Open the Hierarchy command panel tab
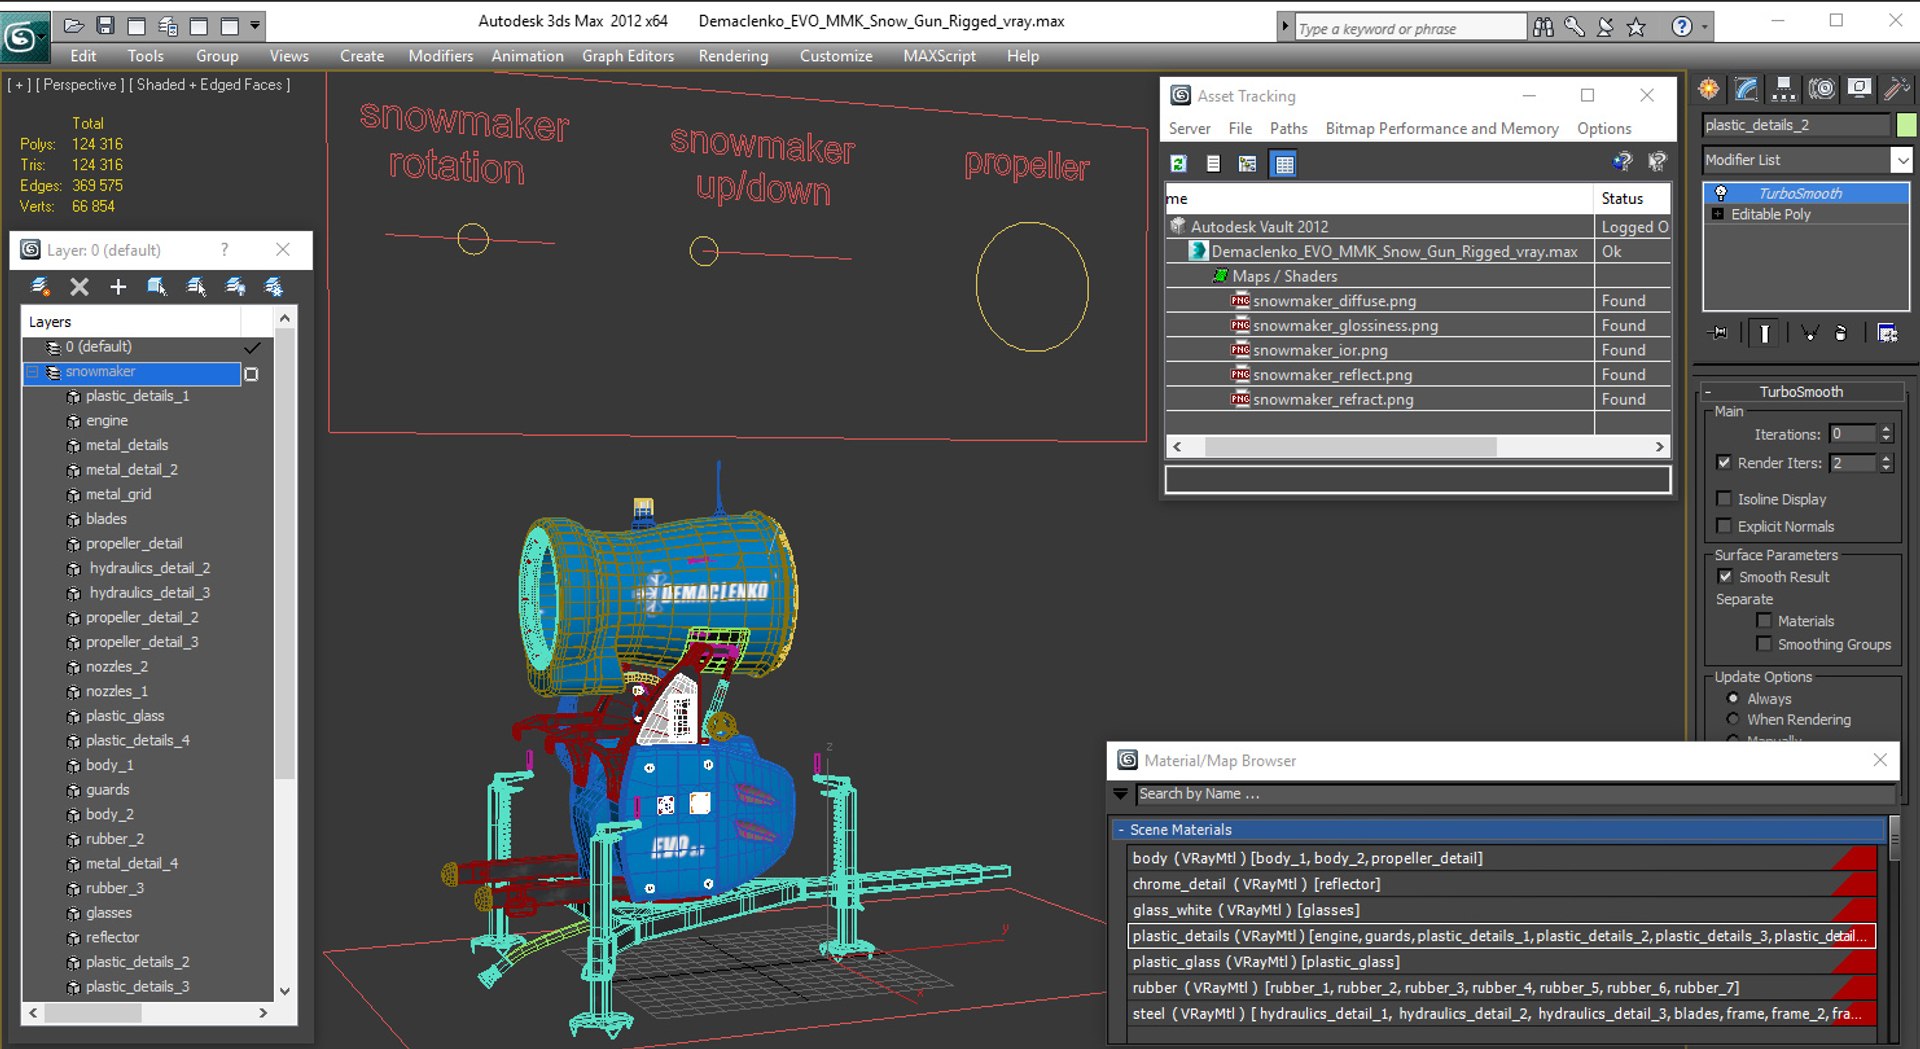The image size is (1920, 1049). pyautogui.click(x=1783, y=89)
